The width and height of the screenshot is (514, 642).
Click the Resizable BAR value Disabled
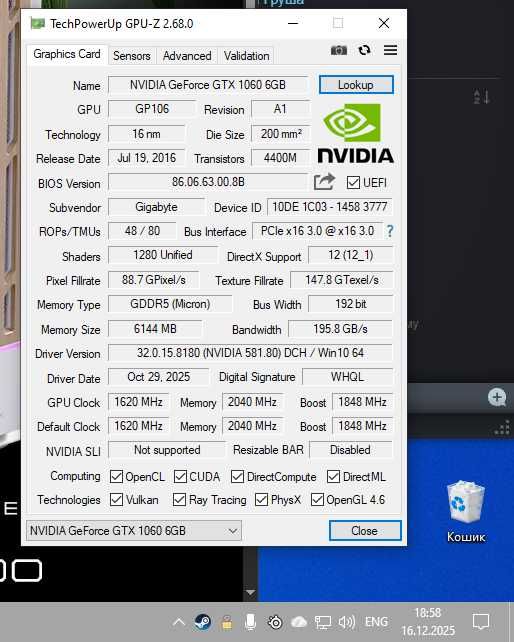351,450
